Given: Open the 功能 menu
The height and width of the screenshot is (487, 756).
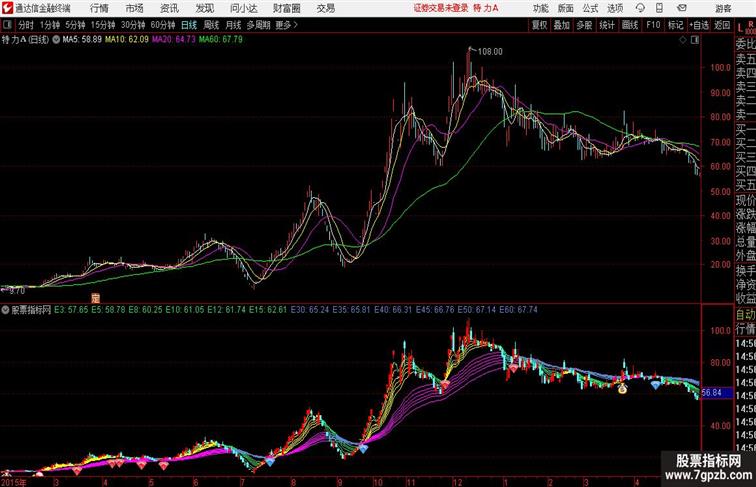Looking at the screenshot, I should (x=540, y=8).
